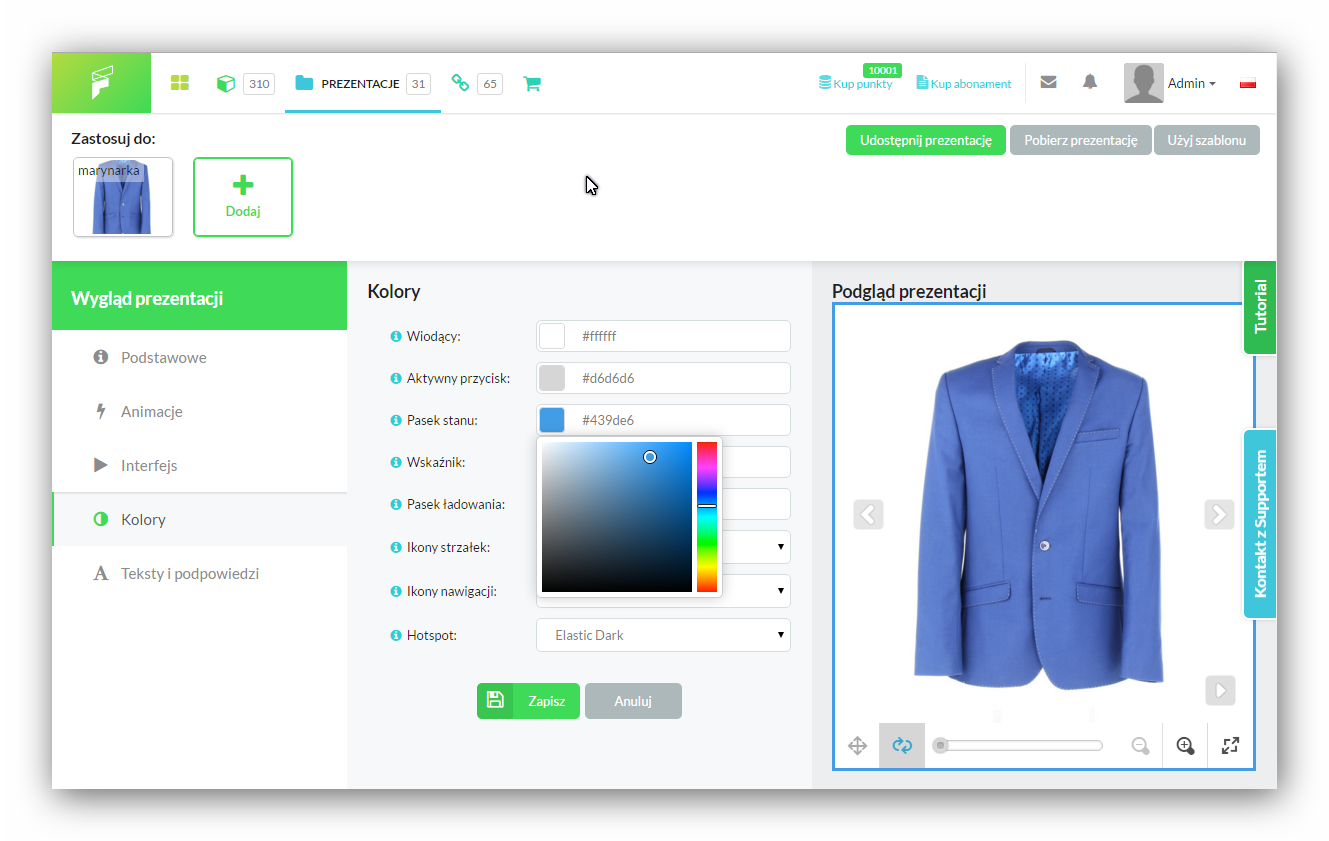Click the Kup punkty link

click(856, 84)
